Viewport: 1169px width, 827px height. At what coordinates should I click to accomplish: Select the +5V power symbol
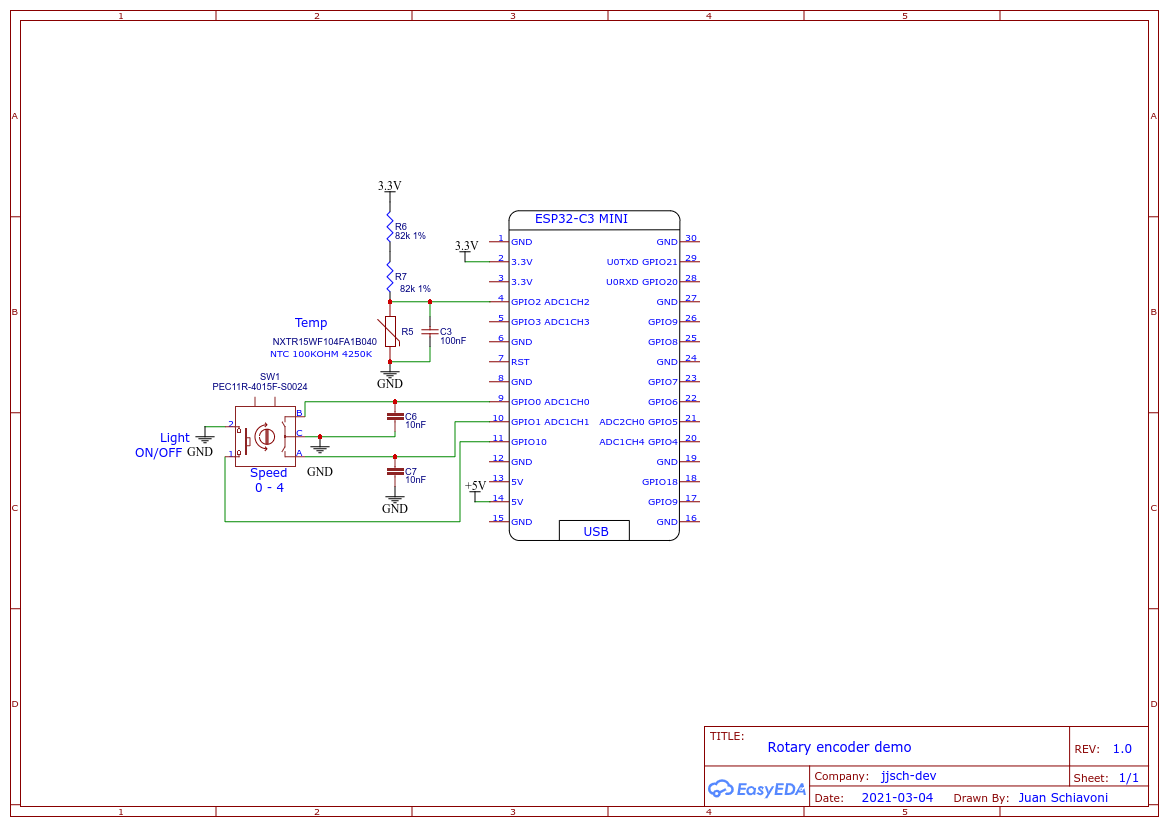[476, 489]
